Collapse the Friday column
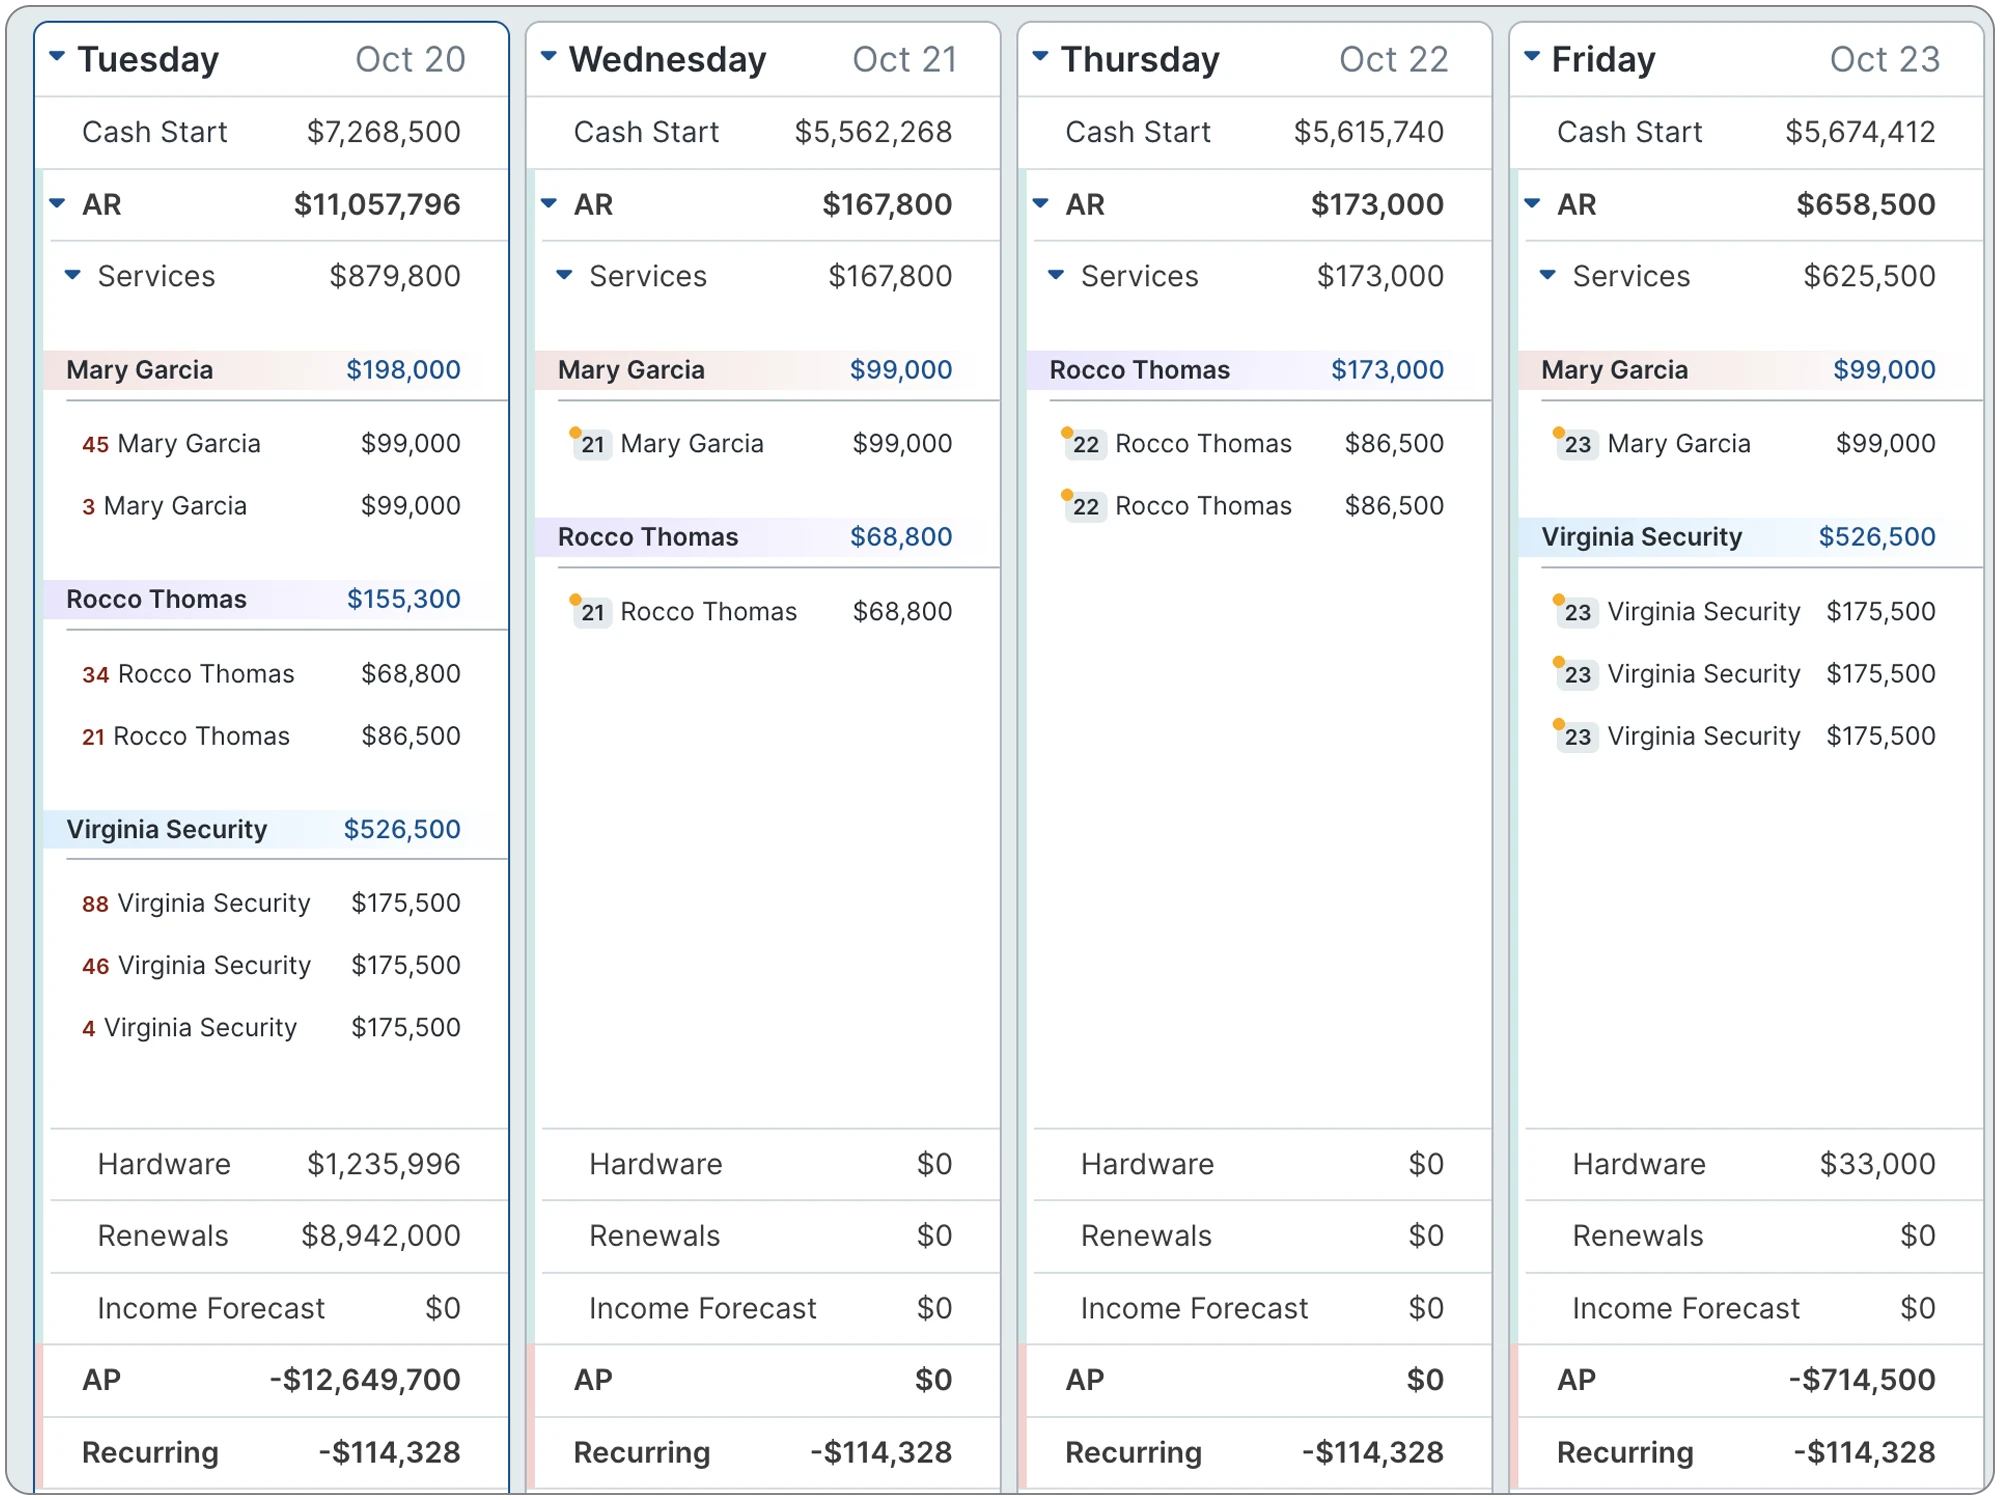Image resolution: width=2000 pixels, height=1500 pixels. (1532, 56)
